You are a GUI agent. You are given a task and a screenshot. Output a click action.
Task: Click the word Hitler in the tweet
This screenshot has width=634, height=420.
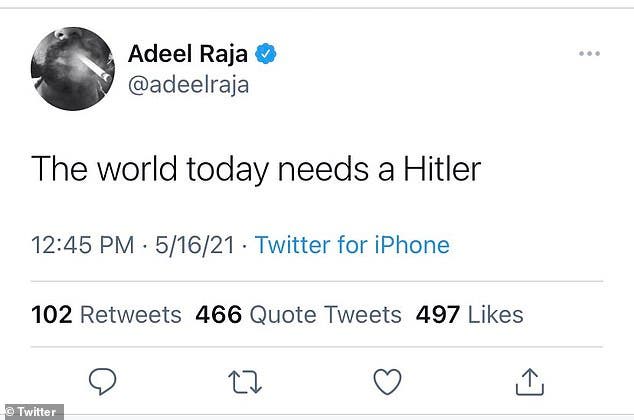[442, 169]
